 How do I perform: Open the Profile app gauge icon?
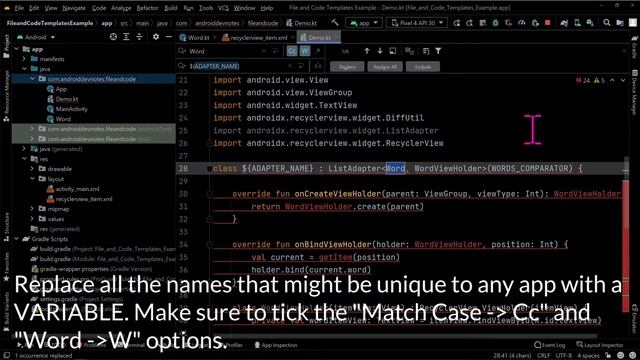[x=522, y=23]
